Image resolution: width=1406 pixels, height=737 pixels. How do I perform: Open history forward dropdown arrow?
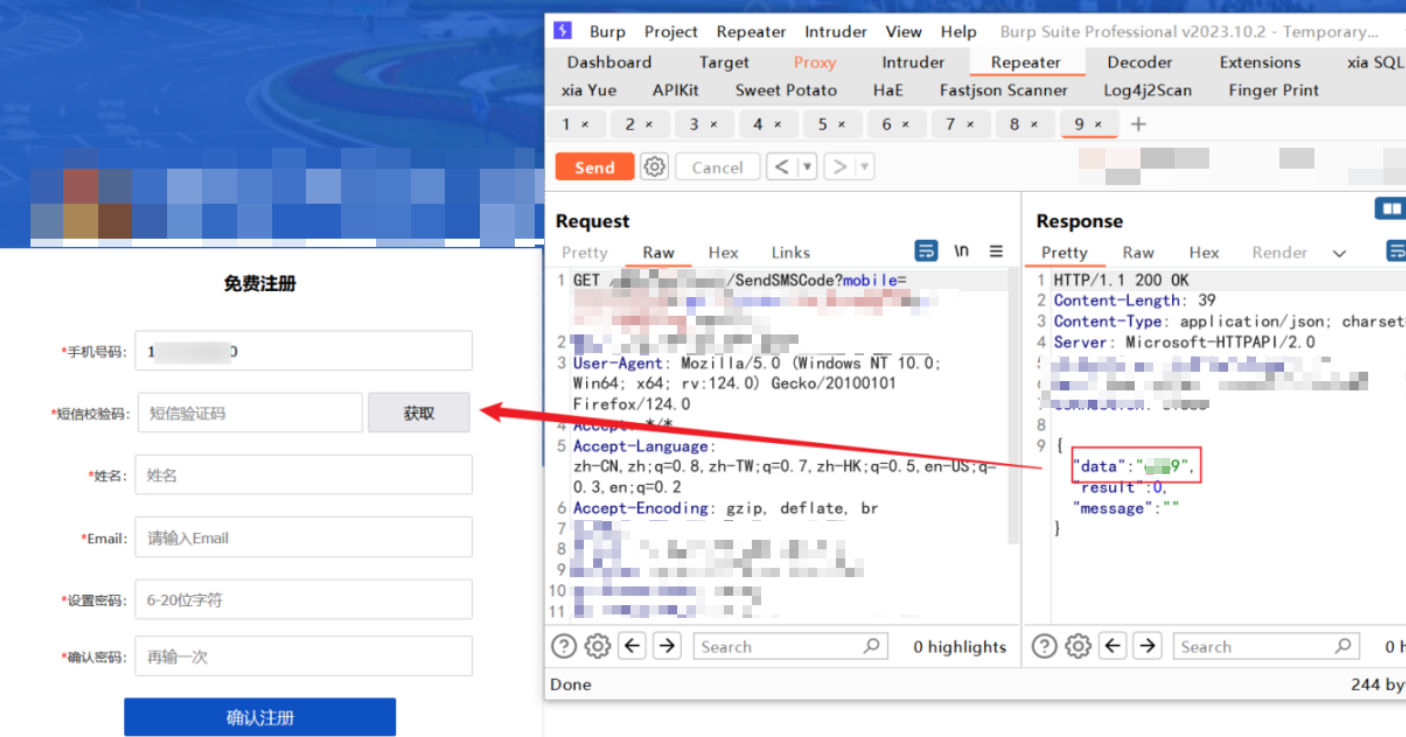864,167
